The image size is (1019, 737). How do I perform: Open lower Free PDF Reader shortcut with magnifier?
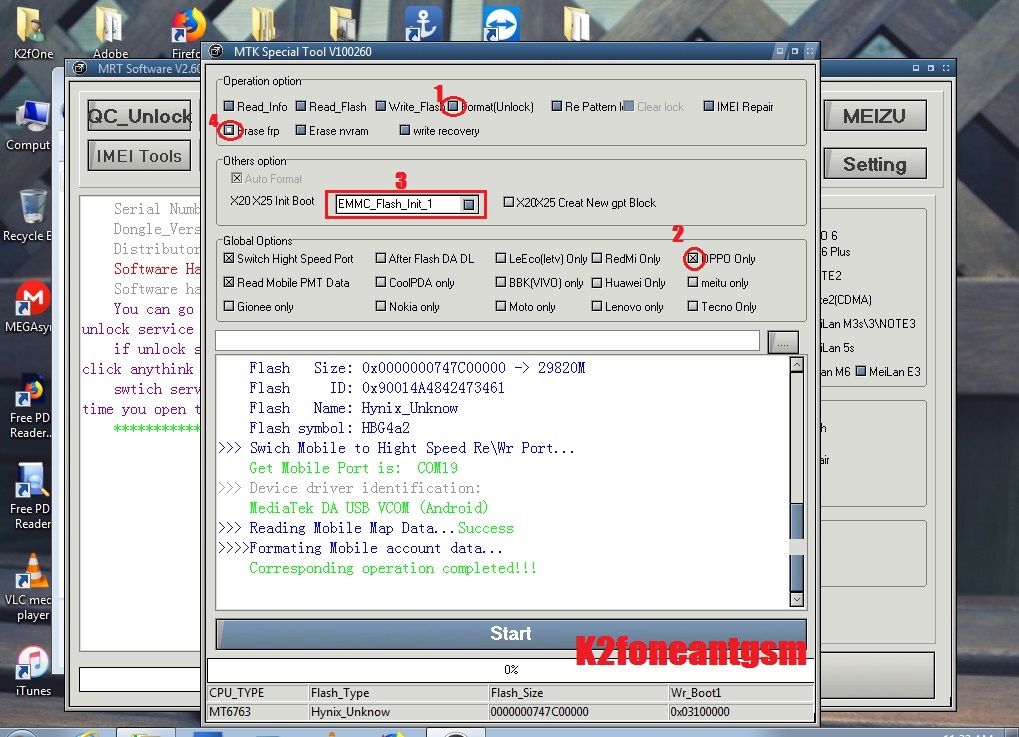coord(30,495)
